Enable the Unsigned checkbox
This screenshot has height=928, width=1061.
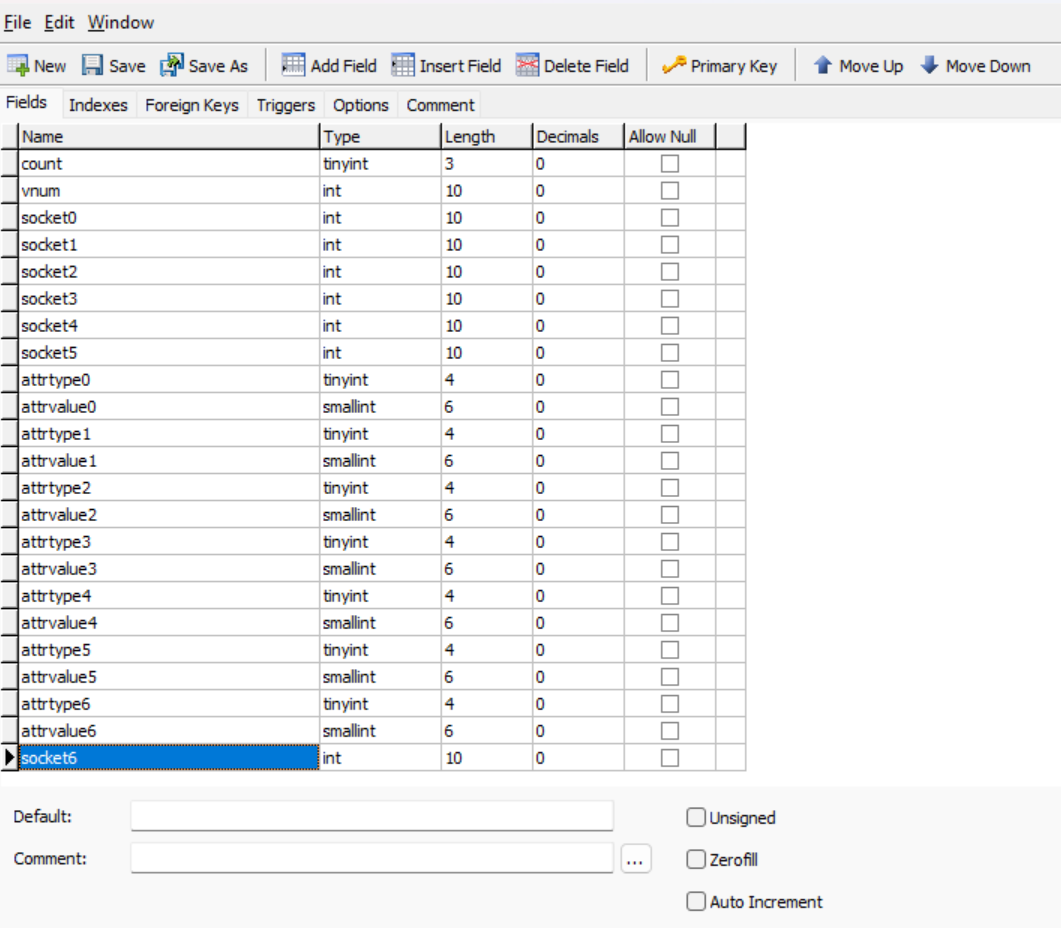(696, 818)
